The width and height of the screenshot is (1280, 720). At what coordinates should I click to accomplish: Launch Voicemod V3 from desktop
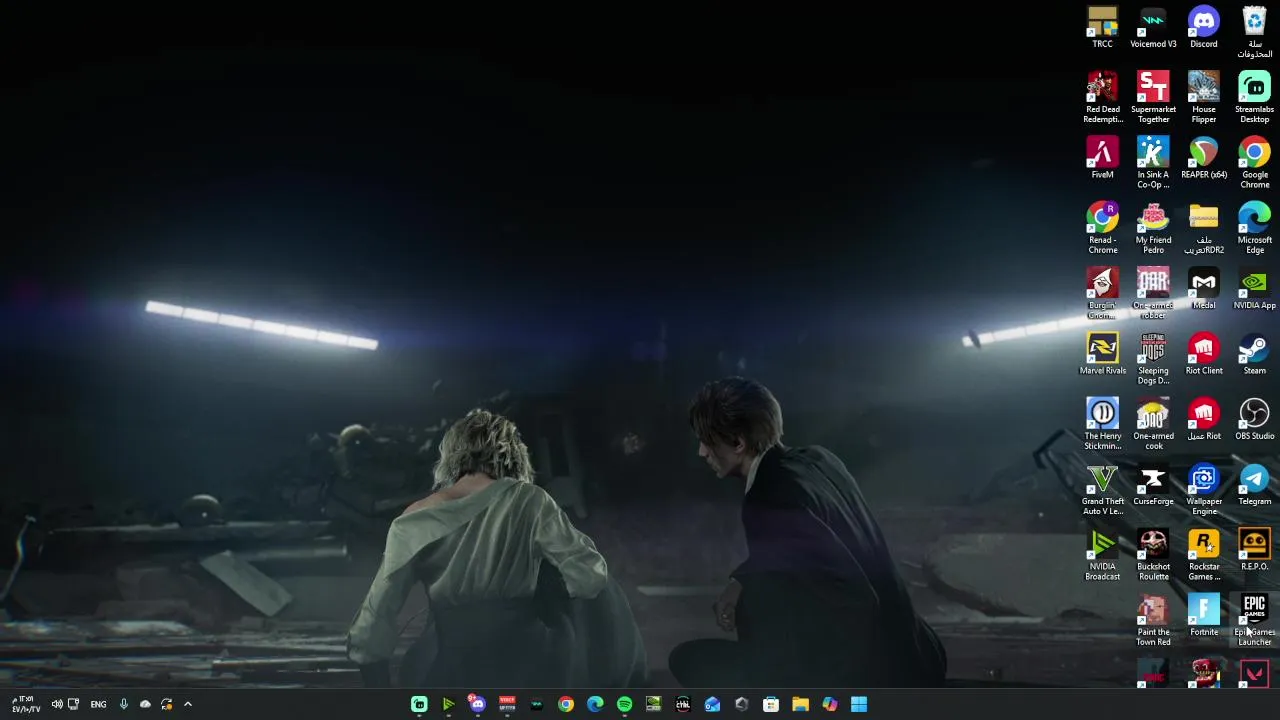[1153, 28]
